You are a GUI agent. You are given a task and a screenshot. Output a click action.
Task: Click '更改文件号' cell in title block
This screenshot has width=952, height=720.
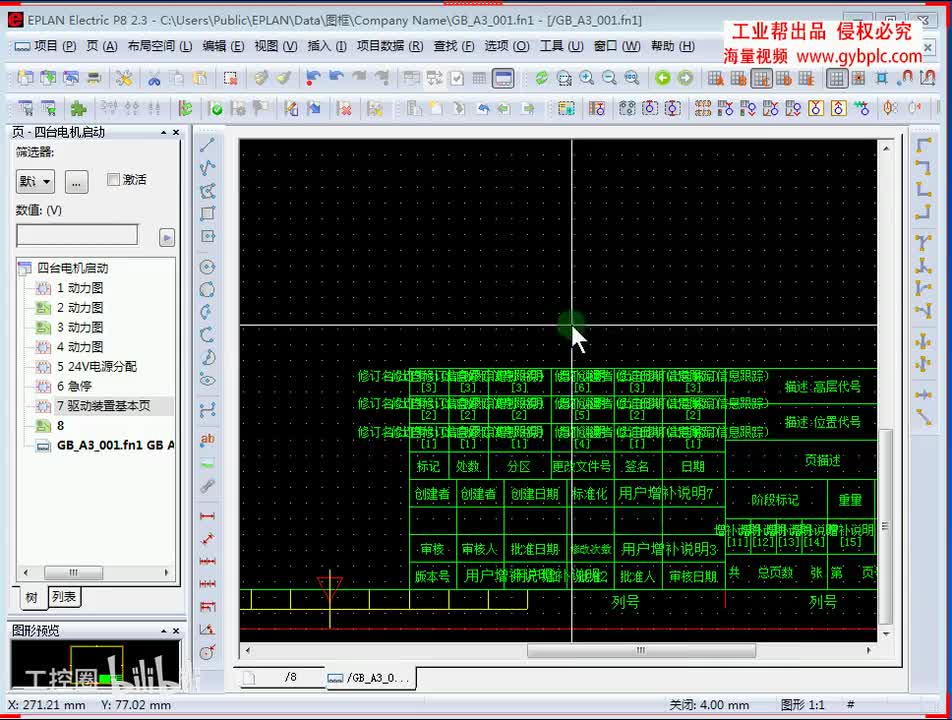581,466
